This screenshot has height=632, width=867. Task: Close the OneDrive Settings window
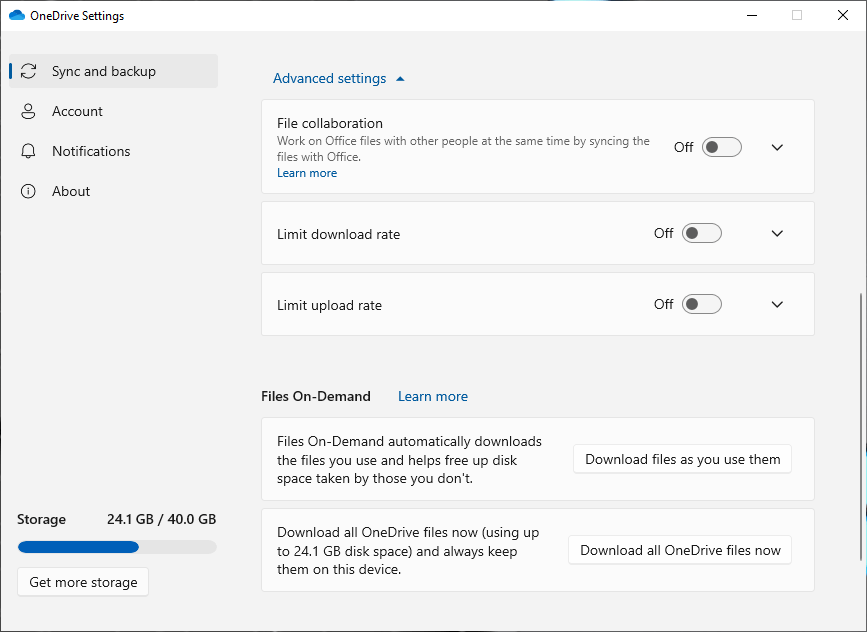tap(842, 15)
